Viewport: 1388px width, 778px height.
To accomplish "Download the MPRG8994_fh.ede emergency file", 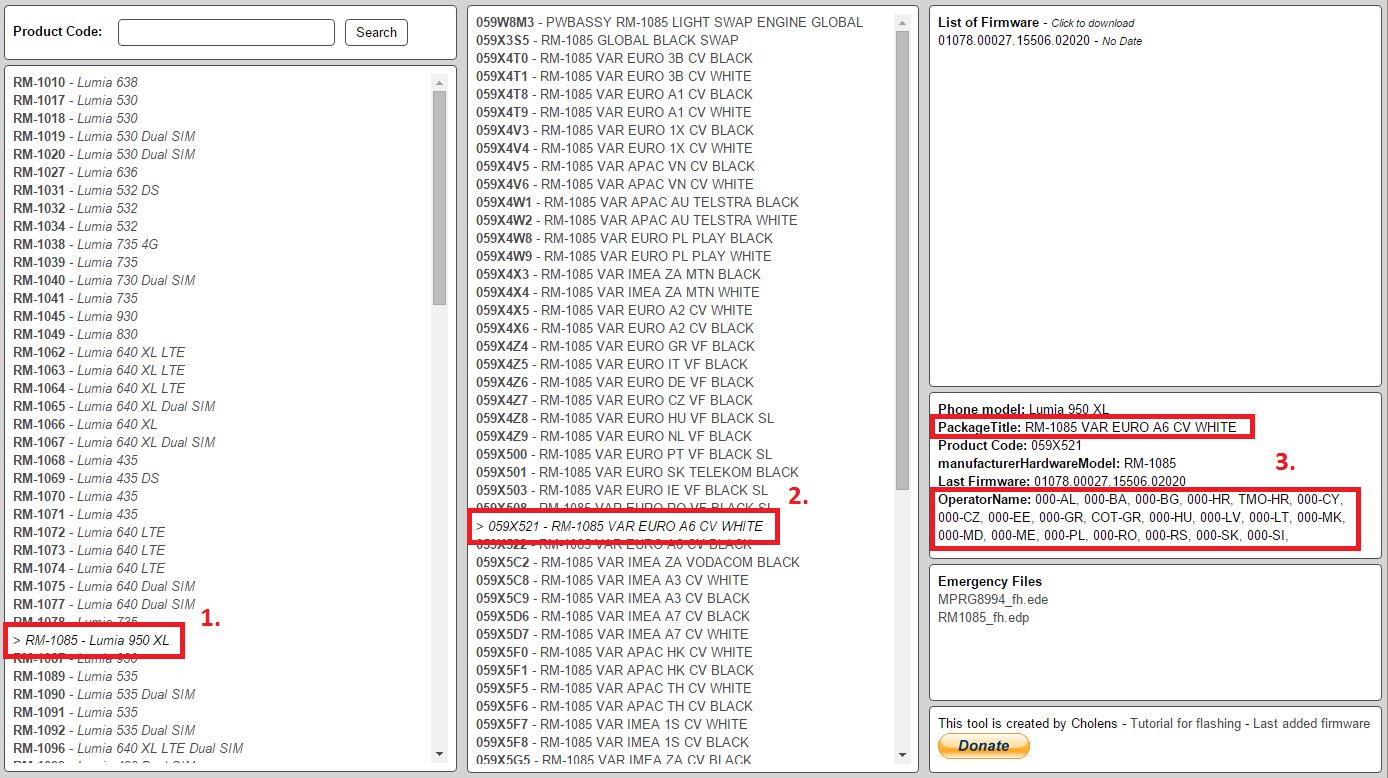I will (993, 599).
